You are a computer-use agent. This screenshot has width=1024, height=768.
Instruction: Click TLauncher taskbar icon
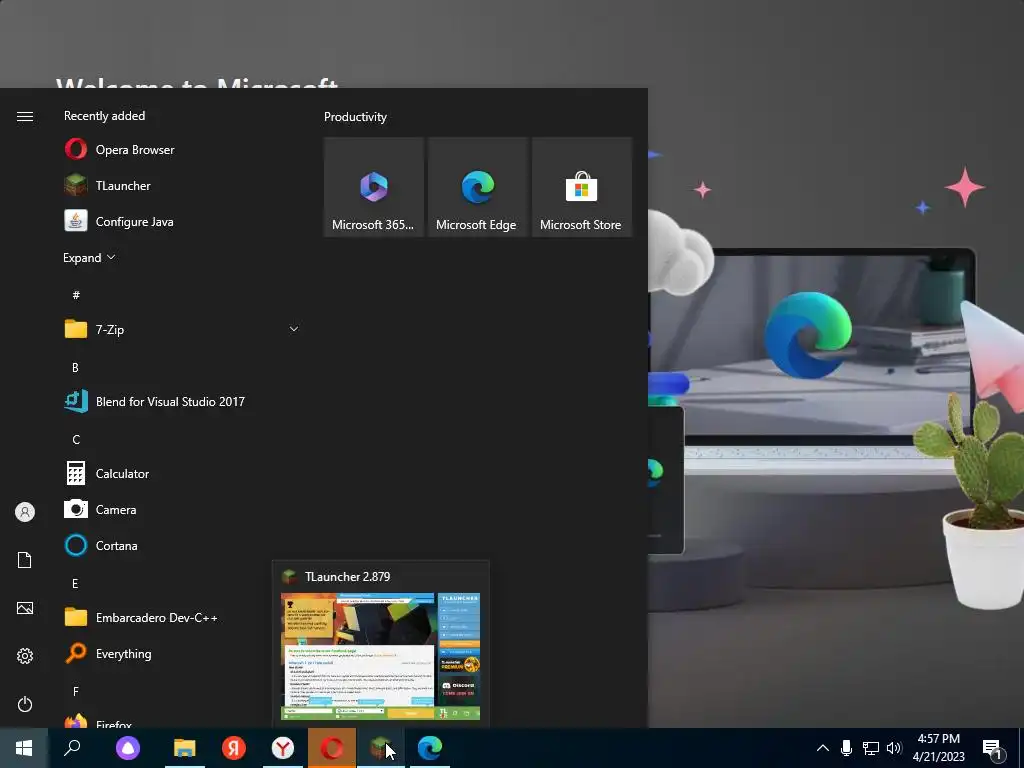pyautogui.click(x=381, y=748)
